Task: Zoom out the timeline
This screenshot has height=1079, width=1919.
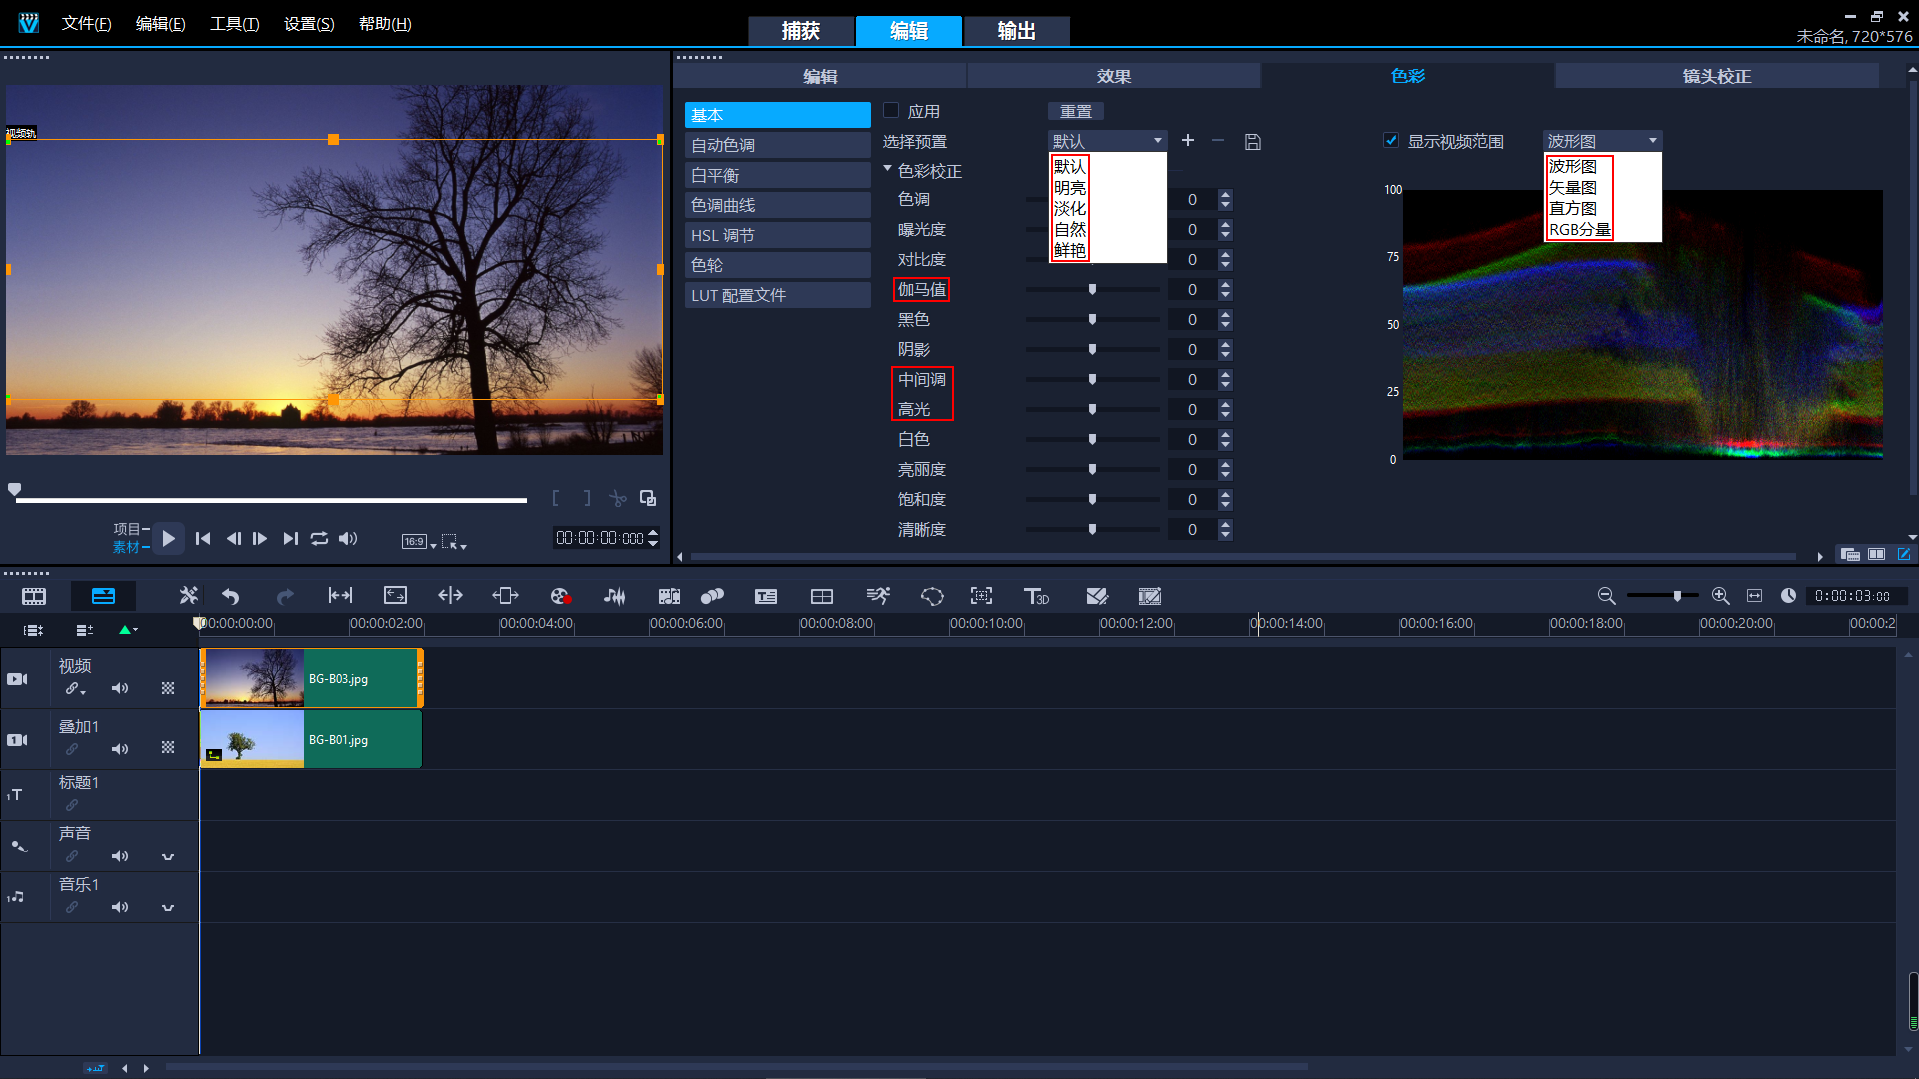Action: click(1606, 596)
